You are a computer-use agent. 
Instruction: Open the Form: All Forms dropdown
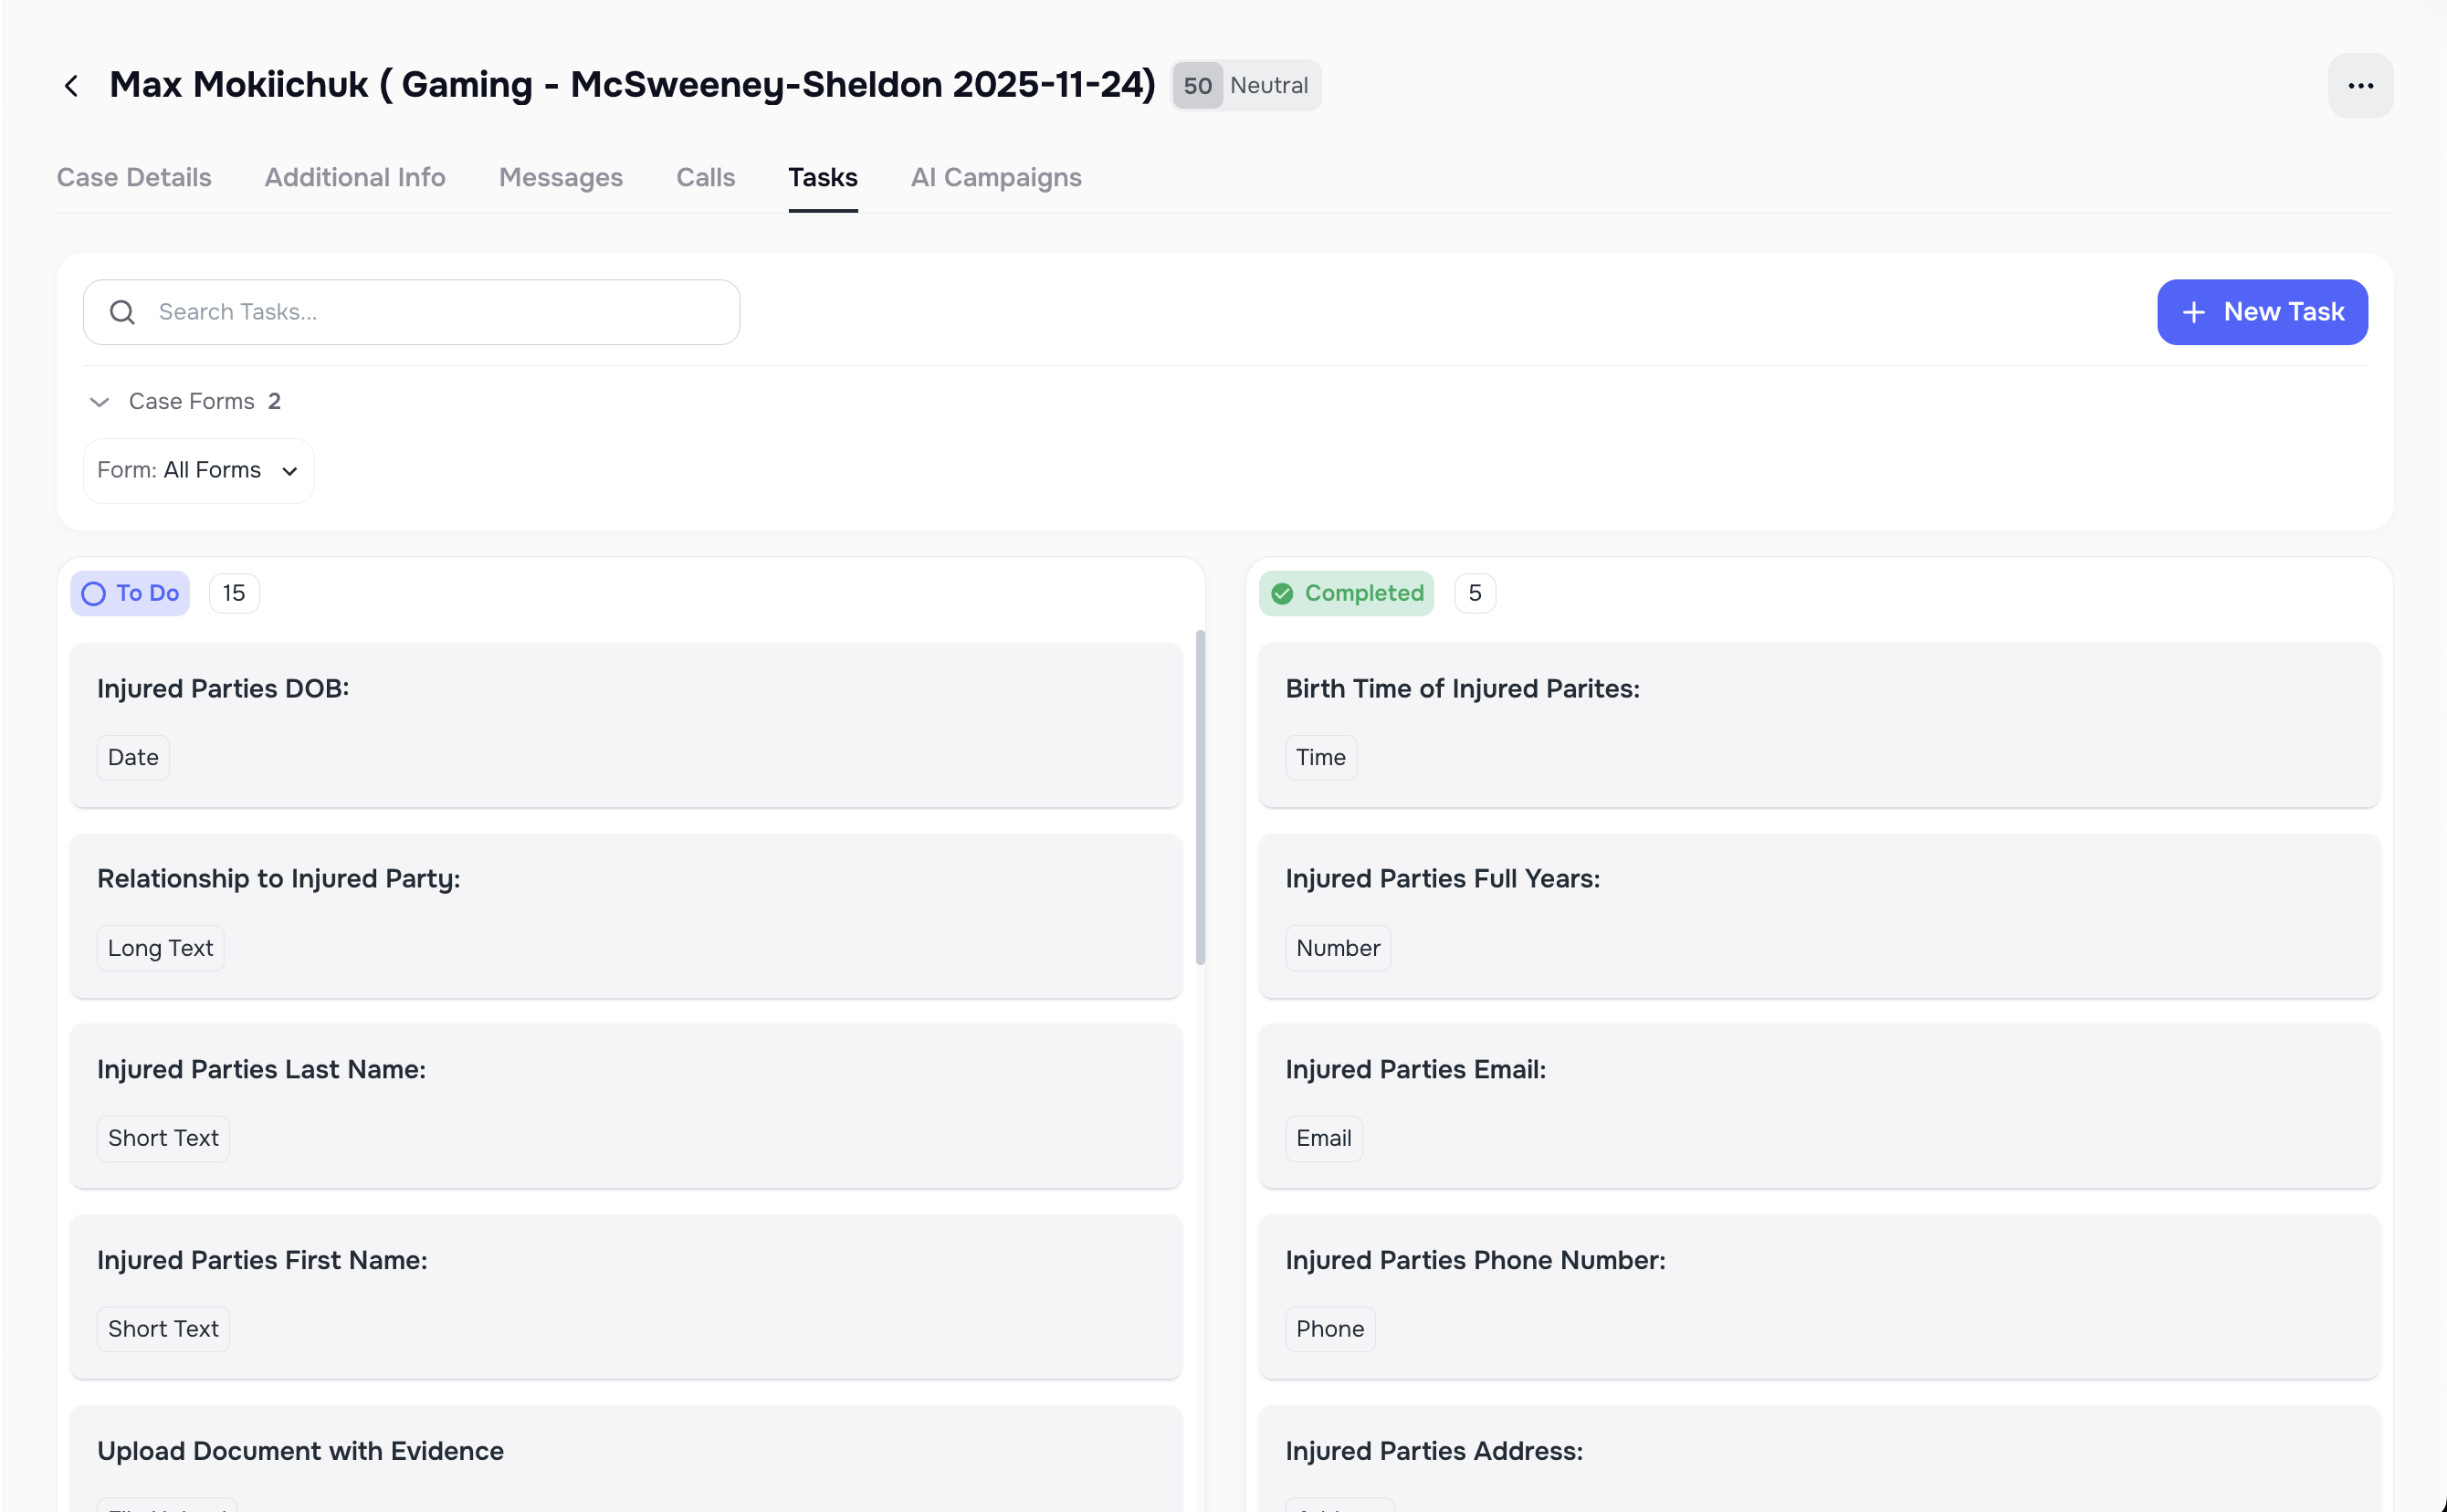tap(198, 470)
